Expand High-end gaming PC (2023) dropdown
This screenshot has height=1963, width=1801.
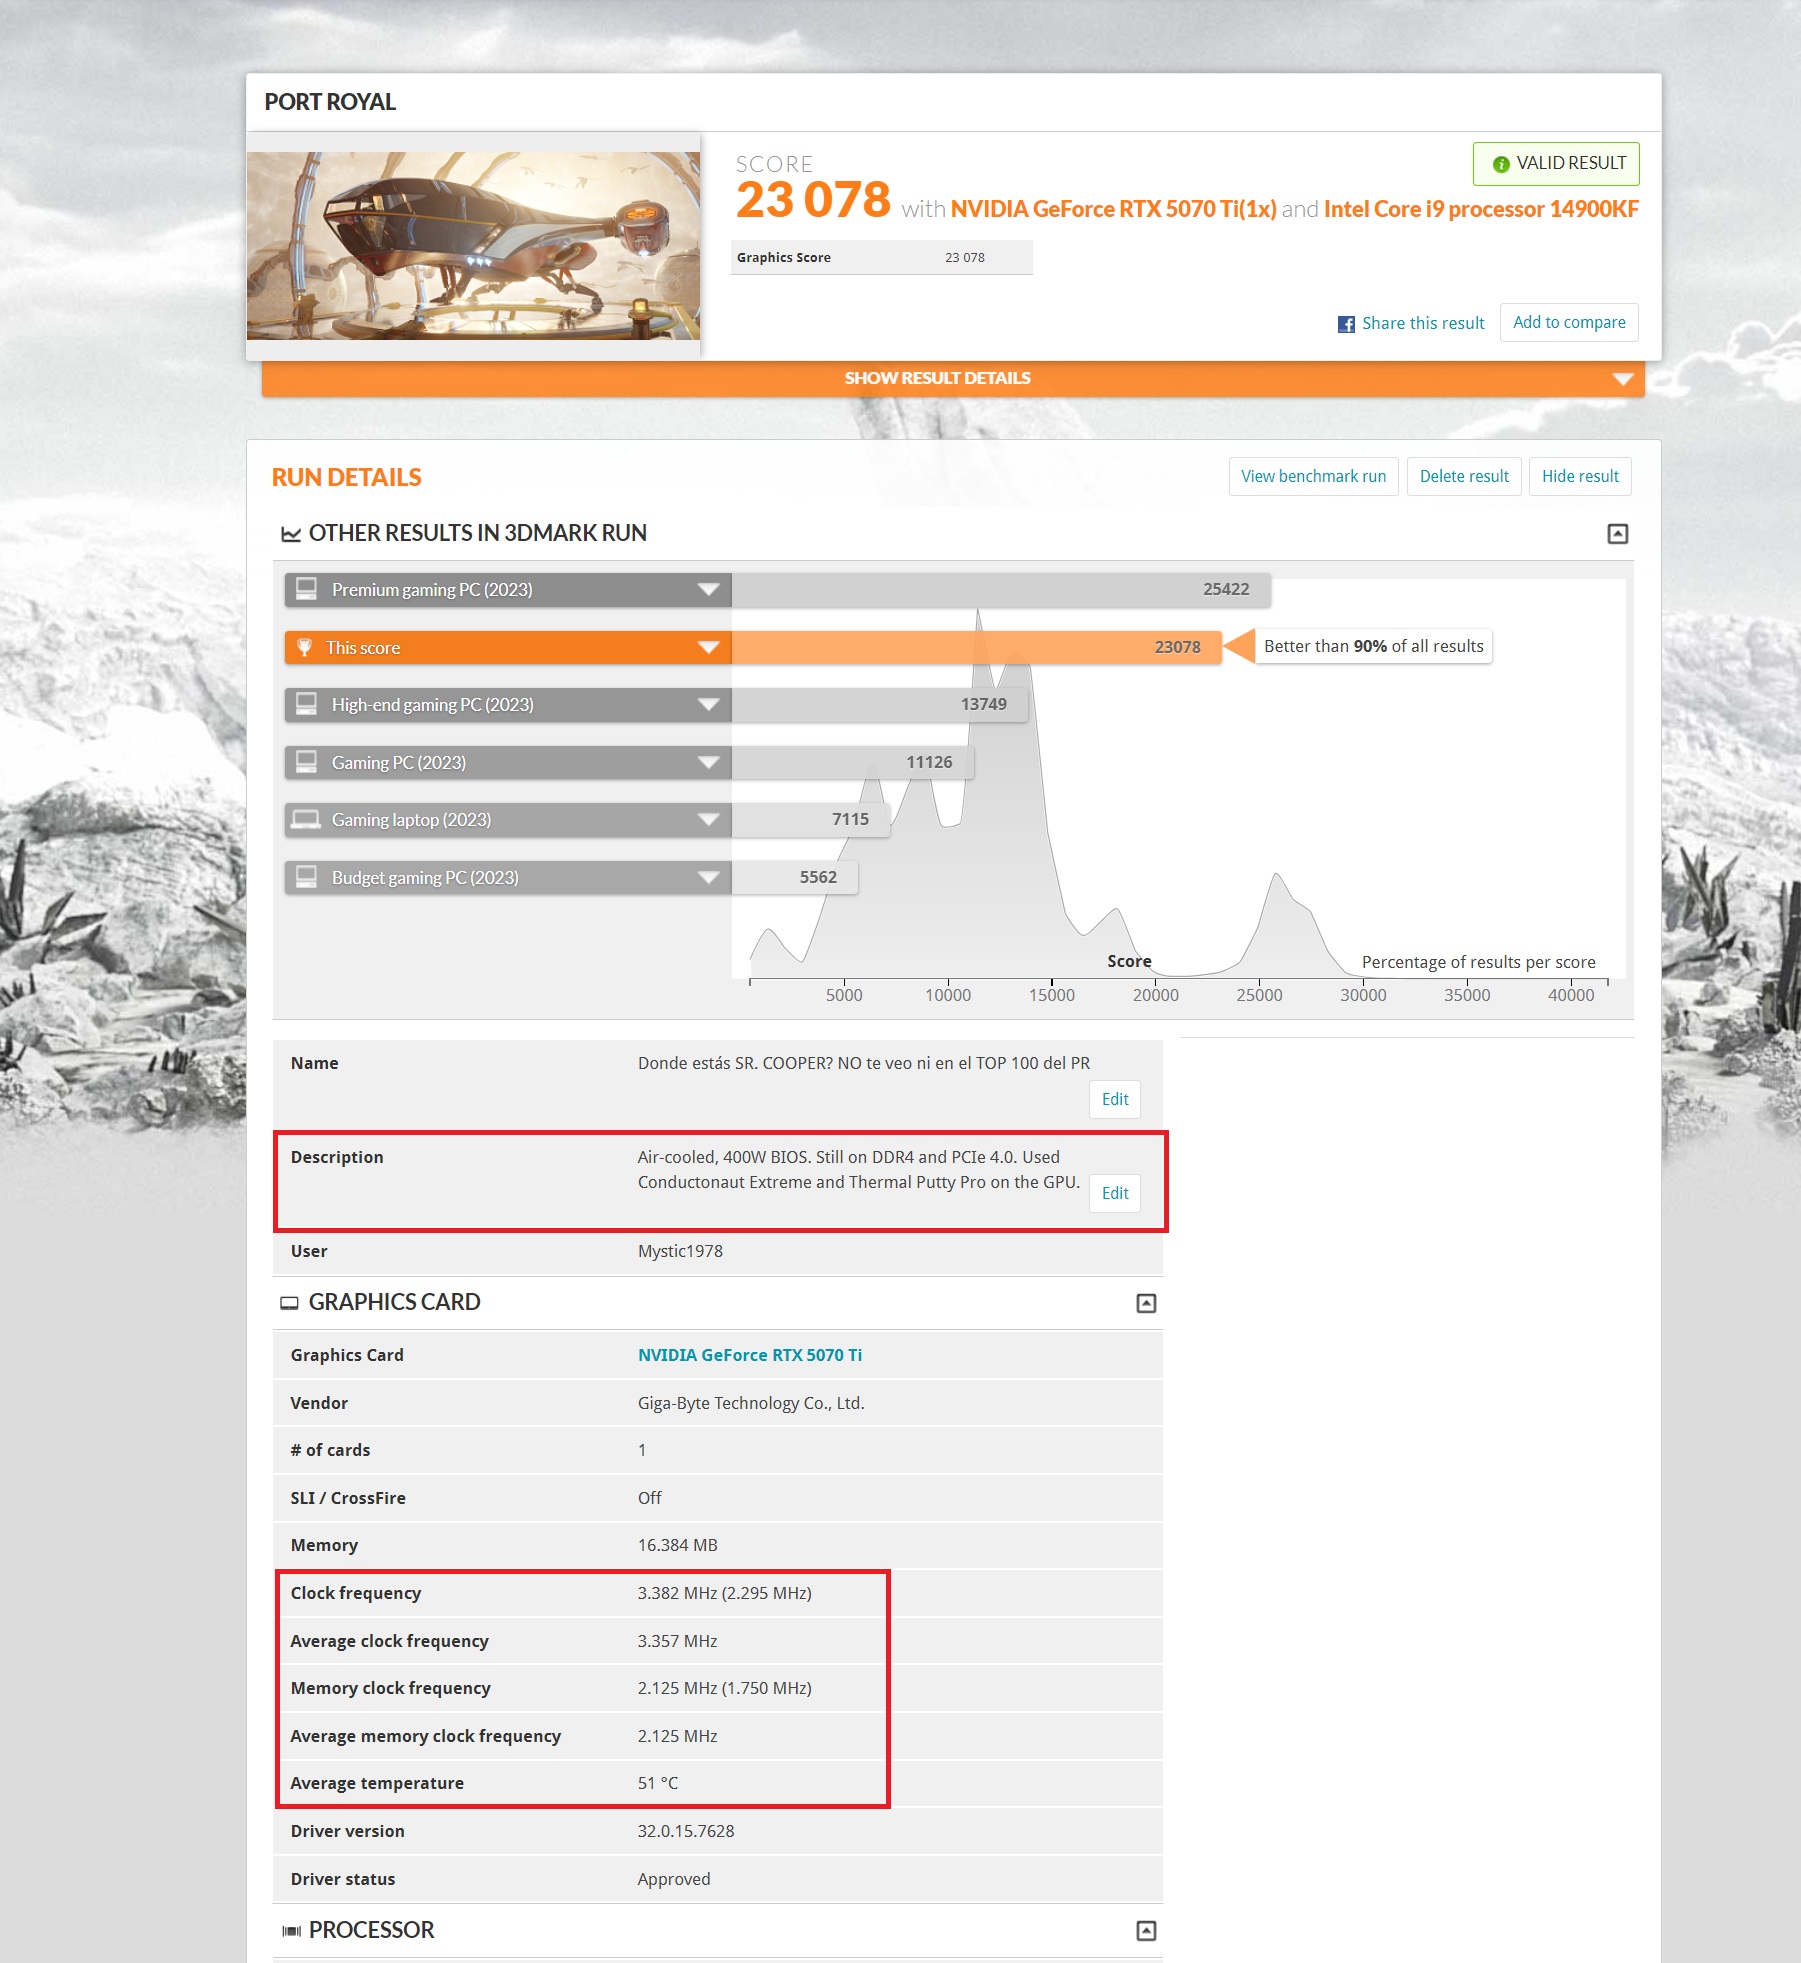[x=708, y=705]
